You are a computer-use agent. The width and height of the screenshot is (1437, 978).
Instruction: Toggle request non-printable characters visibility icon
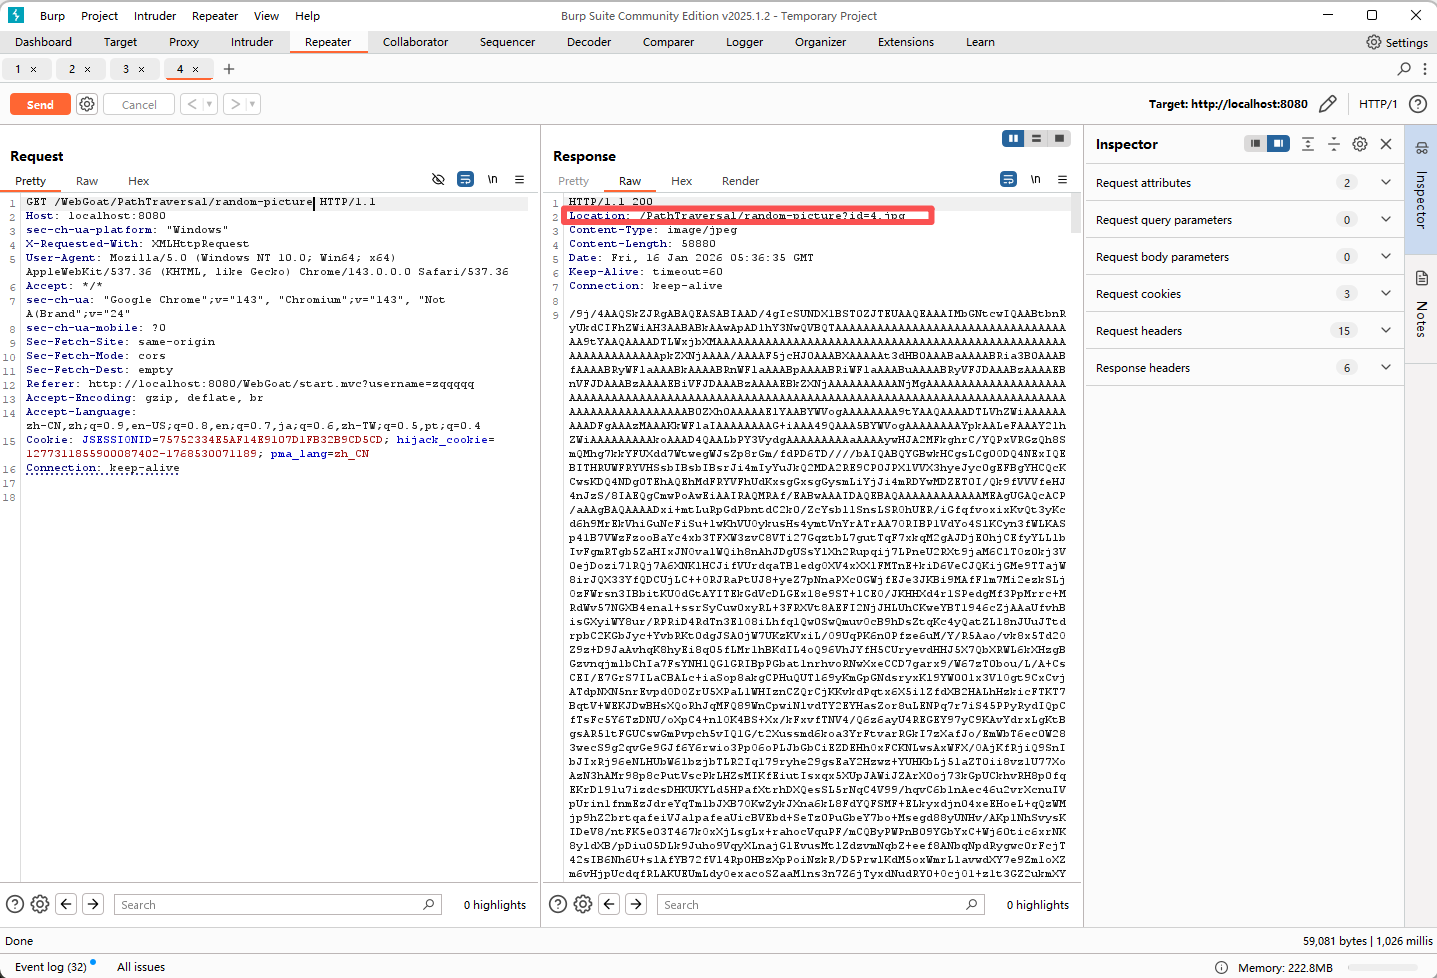tap(438, 180)
